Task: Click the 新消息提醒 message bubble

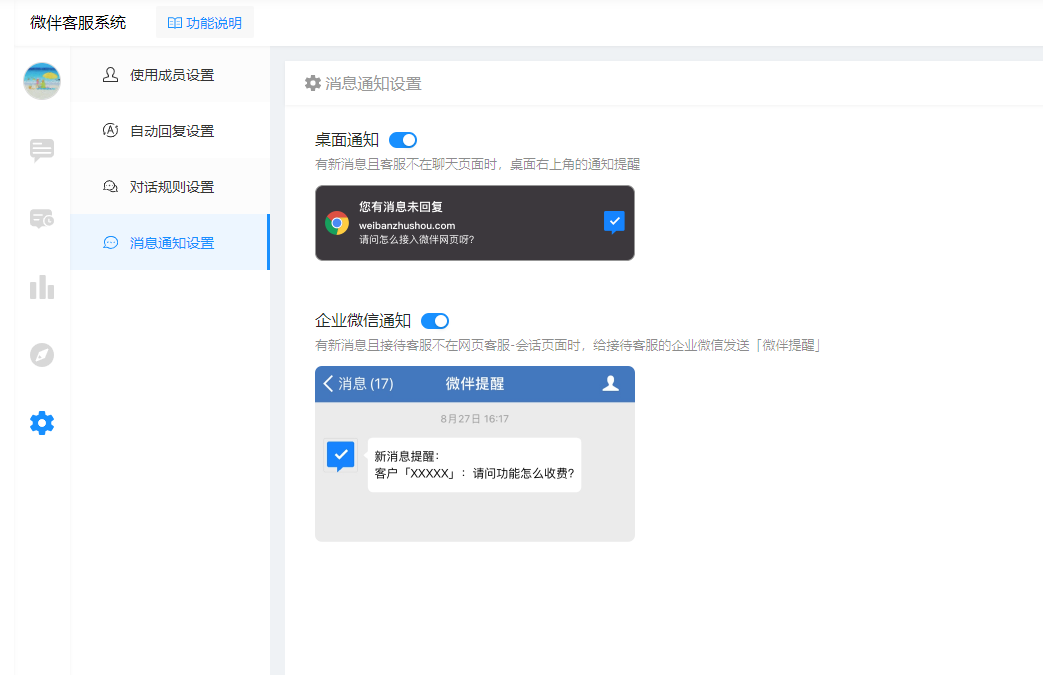Action: tap(474, 465)
